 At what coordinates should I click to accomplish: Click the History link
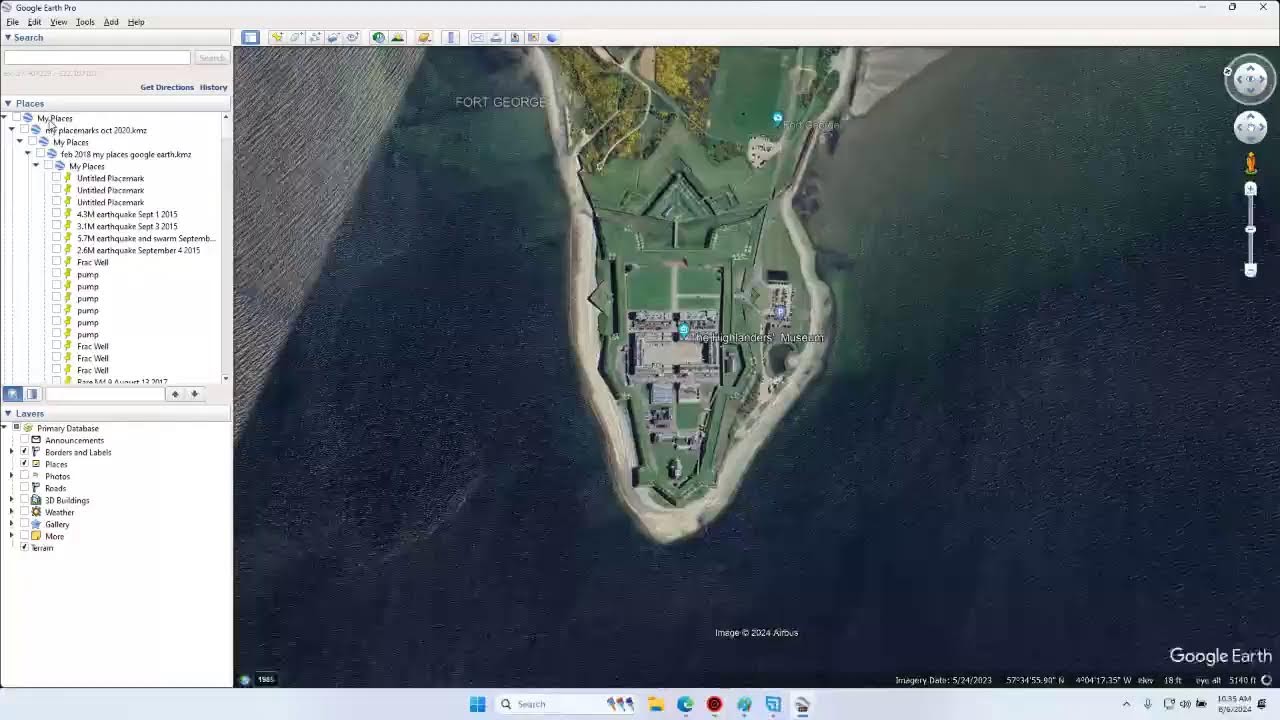(x=213, y=87)
